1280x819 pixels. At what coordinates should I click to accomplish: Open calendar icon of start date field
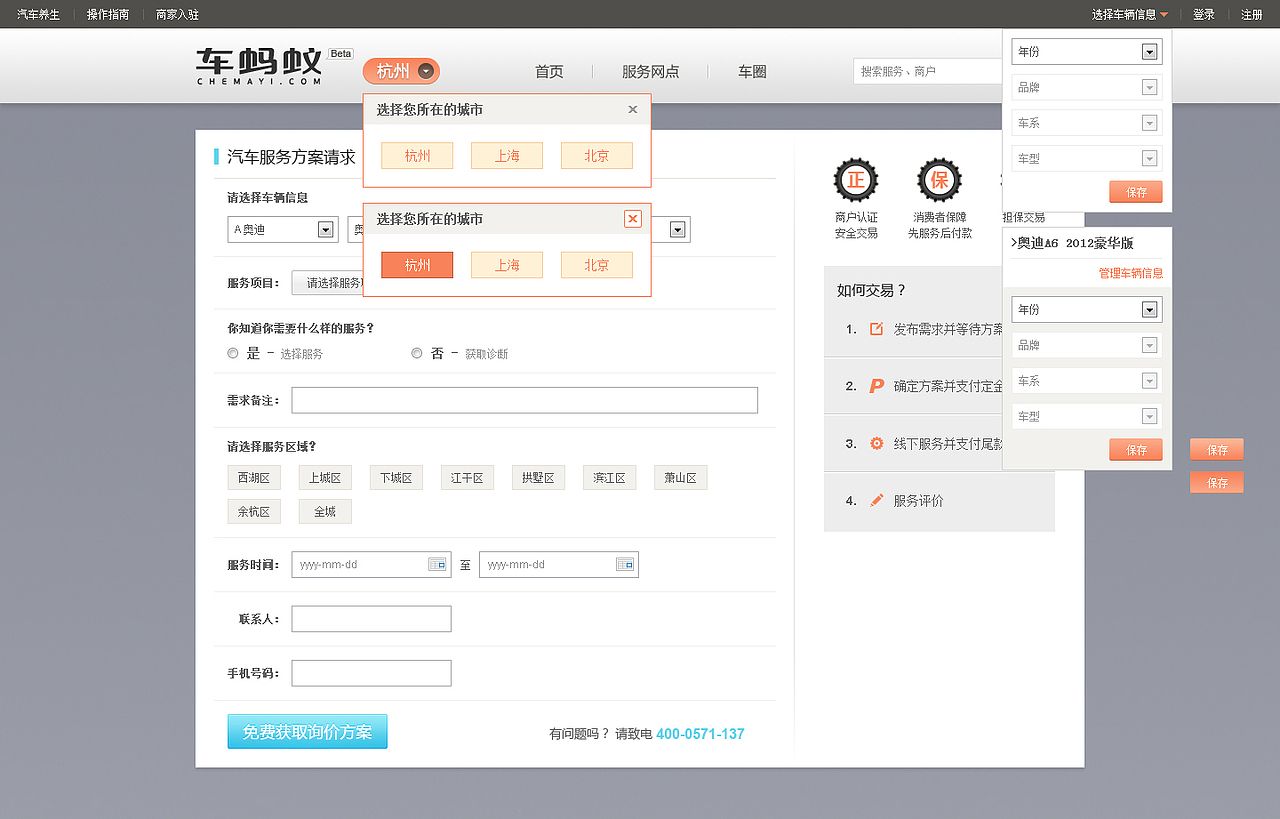pos(437,564)
